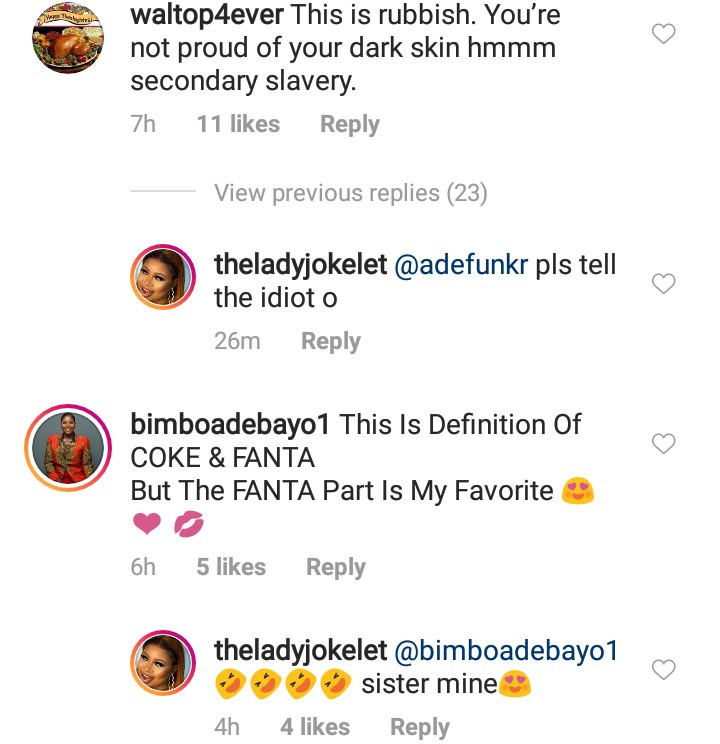
Task: Reply to theladyjokelet's 4h comment
Action: click(419, 727)
